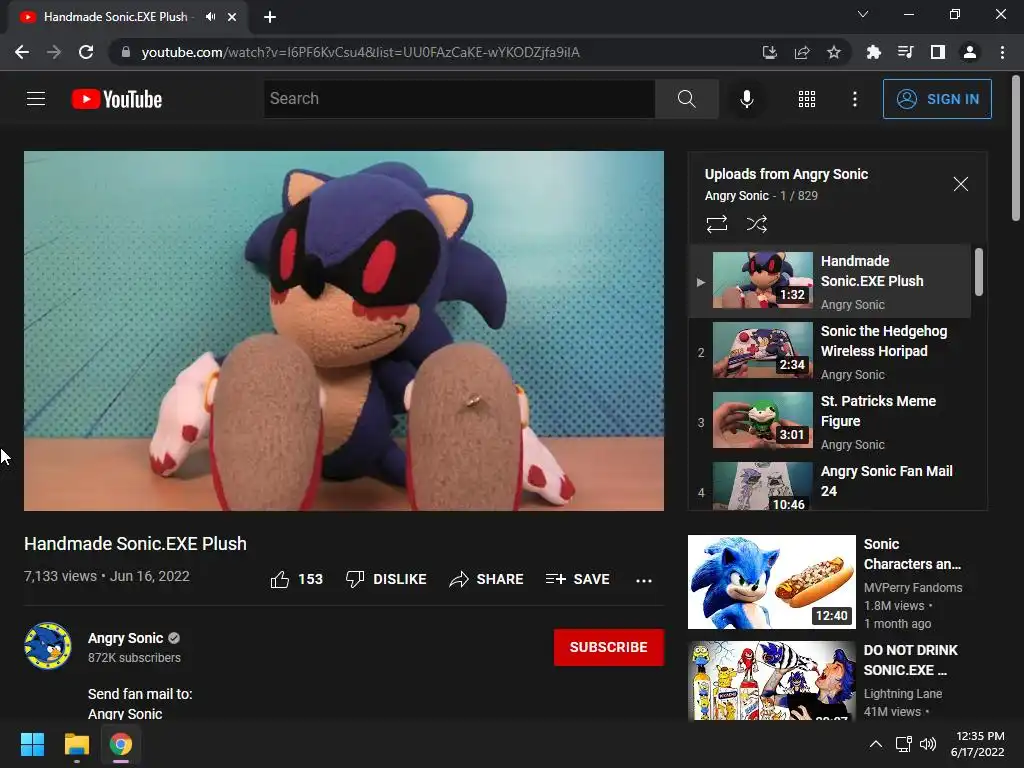Screen dimensions: 1024x768
Task: Open Windows Start menu
Action: click(x=32, y=744)
